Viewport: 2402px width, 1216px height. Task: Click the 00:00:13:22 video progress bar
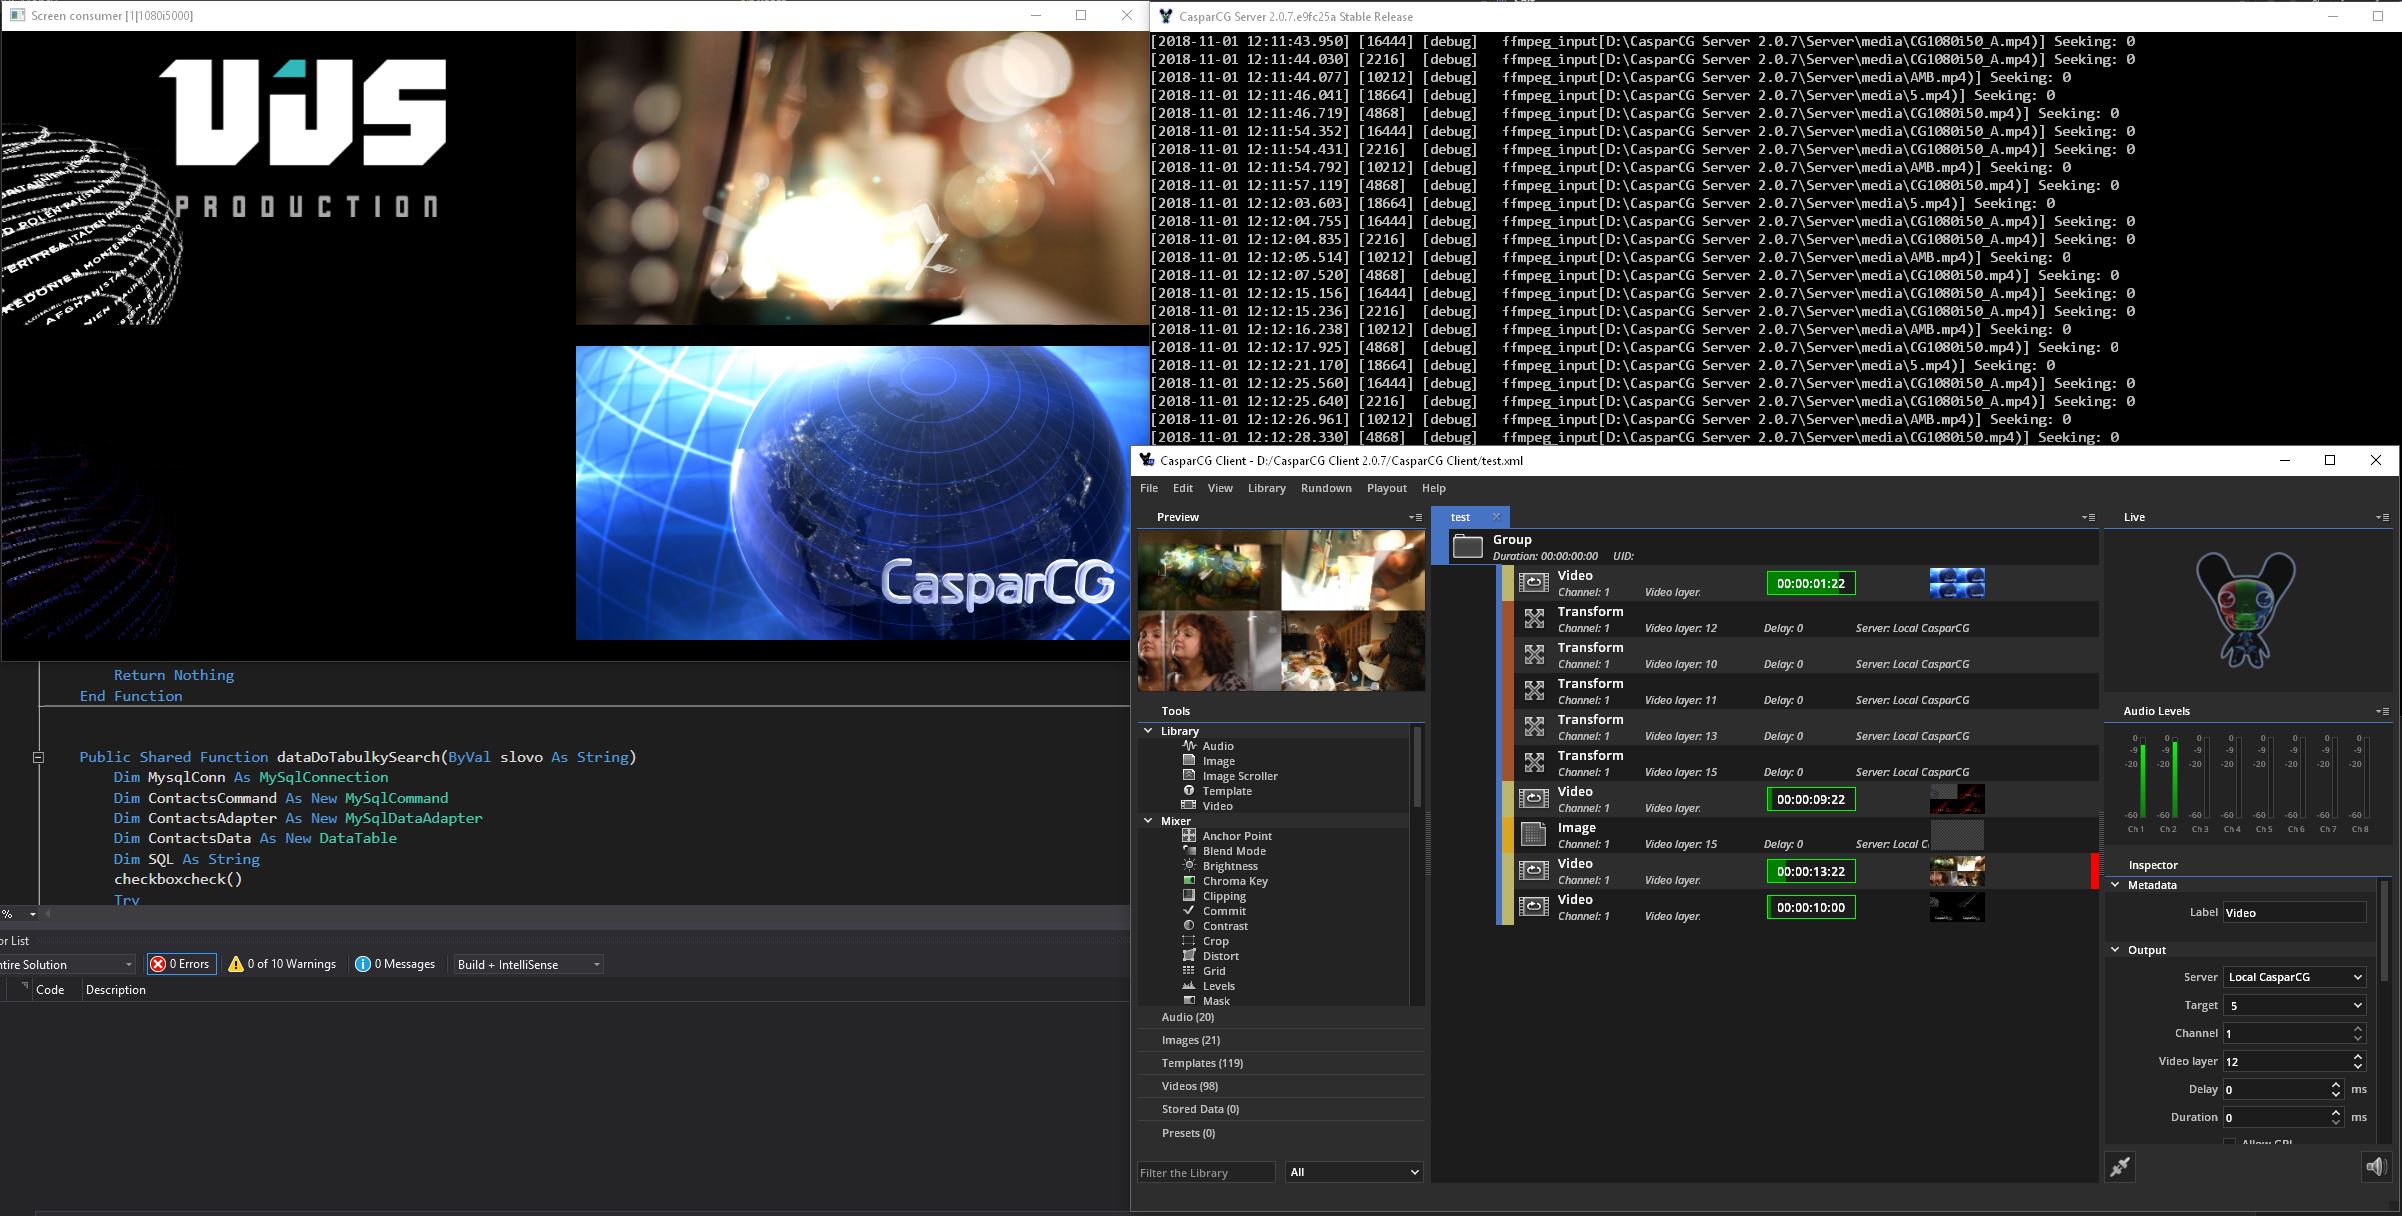pos(1811,871)
